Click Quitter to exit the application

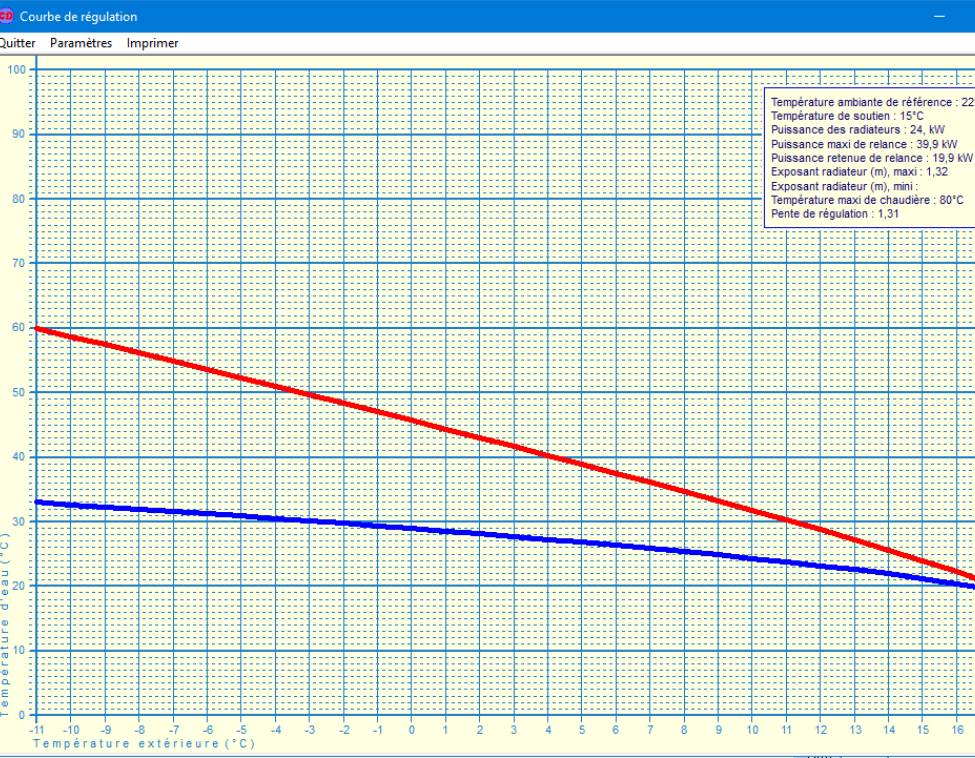(17, 43)
